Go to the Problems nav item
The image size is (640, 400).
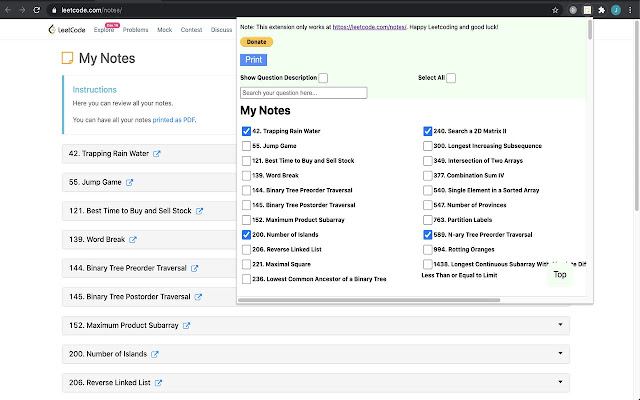click(x=136, y=30)
